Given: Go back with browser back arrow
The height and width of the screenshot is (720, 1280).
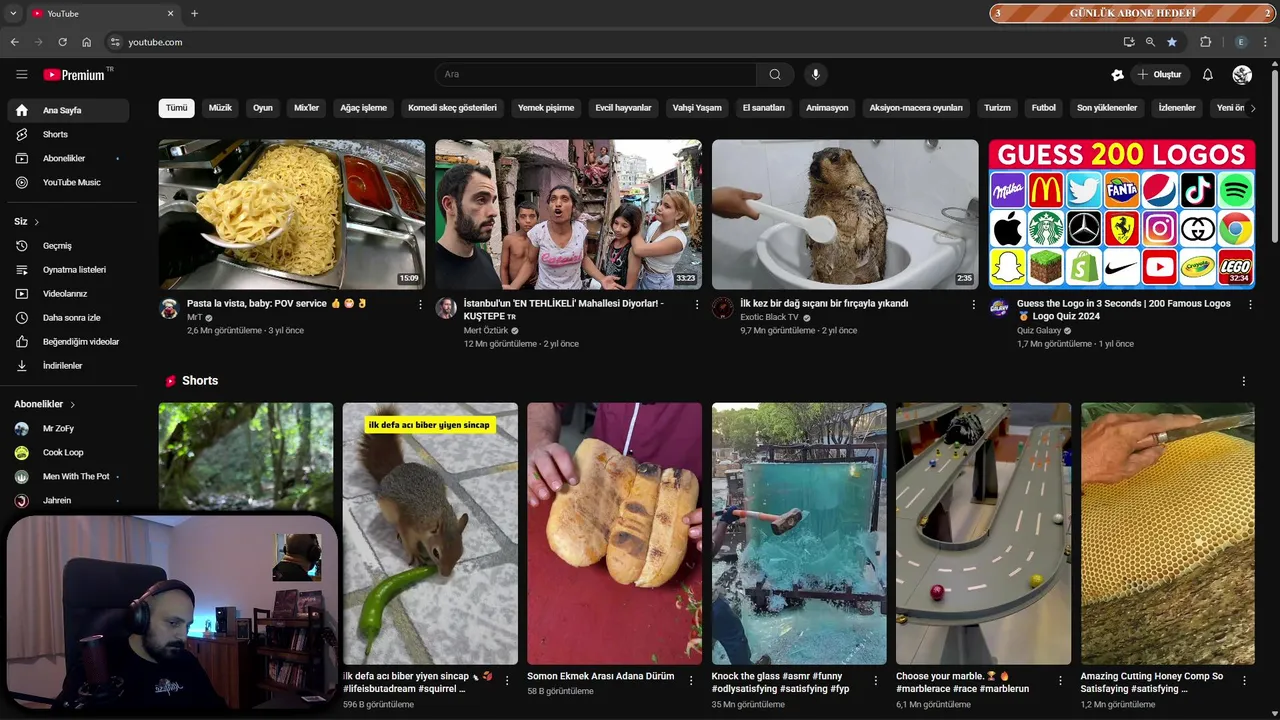Looking at the screenshot, I should [x=14, y=42].
